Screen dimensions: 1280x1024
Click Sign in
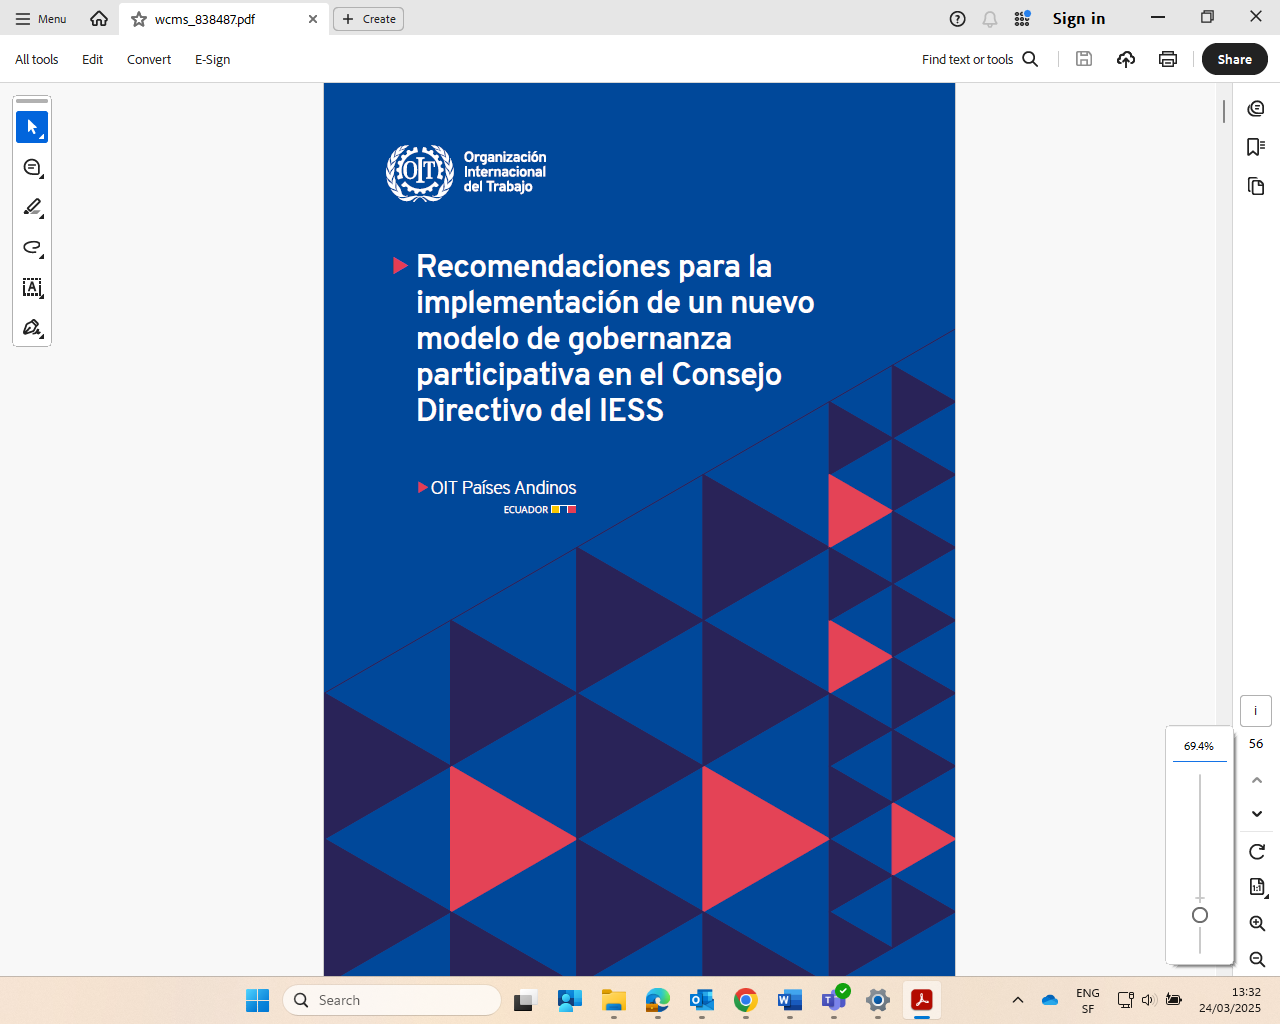[1079, 19]
